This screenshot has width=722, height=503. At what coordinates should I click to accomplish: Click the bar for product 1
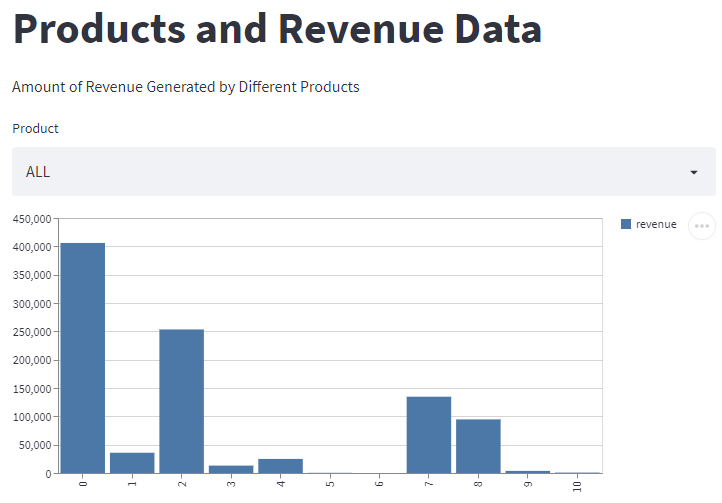coord(132,463)
